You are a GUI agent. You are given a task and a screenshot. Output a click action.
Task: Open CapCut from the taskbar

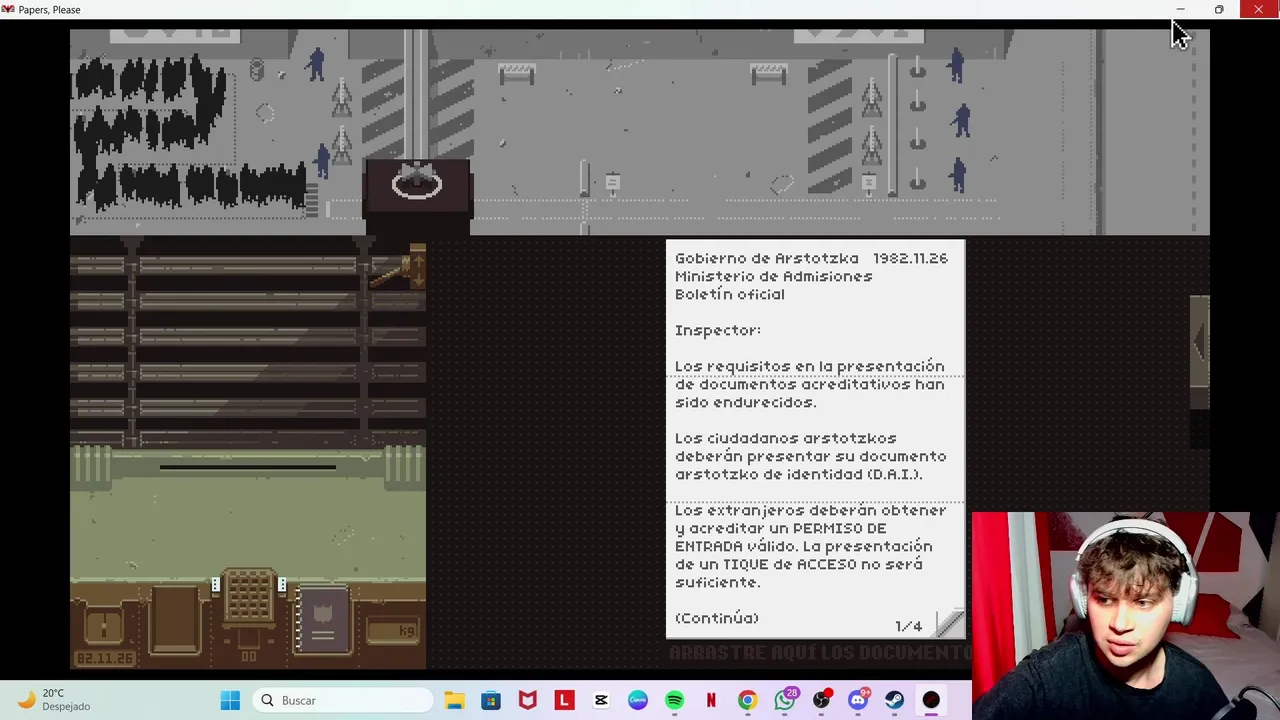[x=601, y=701]
